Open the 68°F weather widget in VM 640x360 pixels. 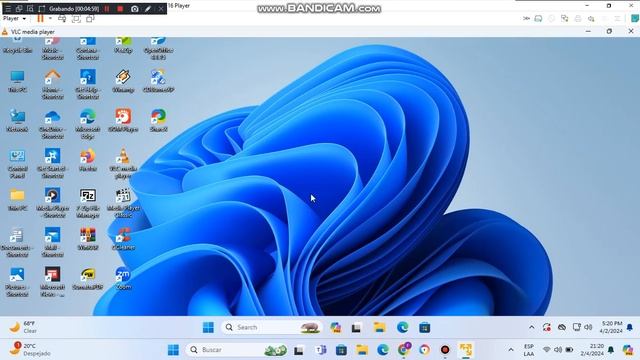coord(23,327)
